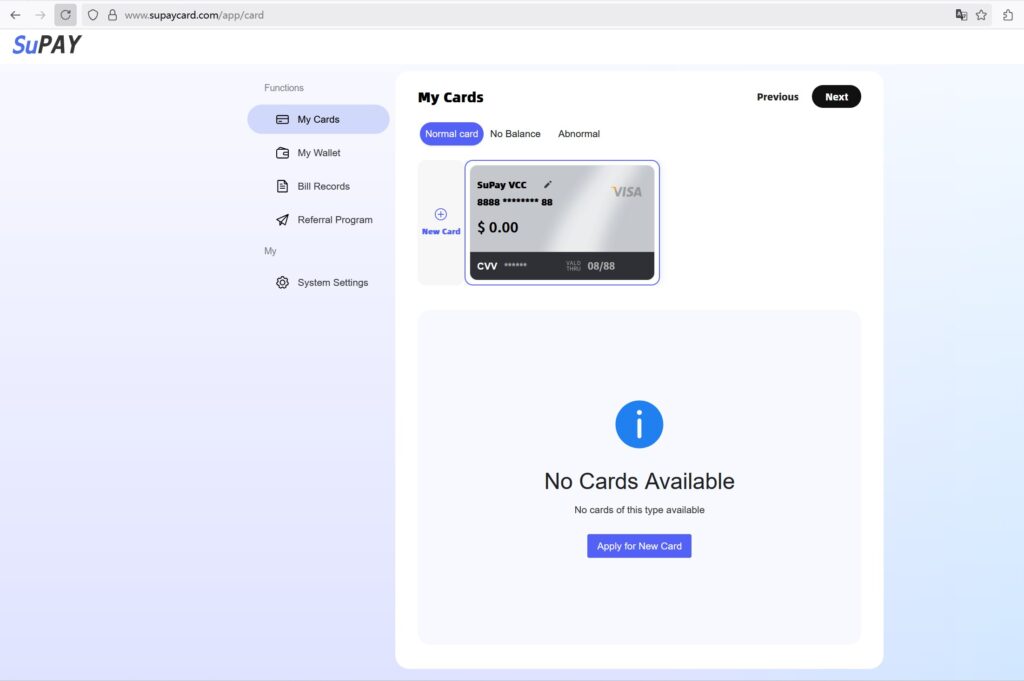Edit the SuPay VCC name with the pencil icon
The height and width of the screenshot is (681, 1024).
548,184
